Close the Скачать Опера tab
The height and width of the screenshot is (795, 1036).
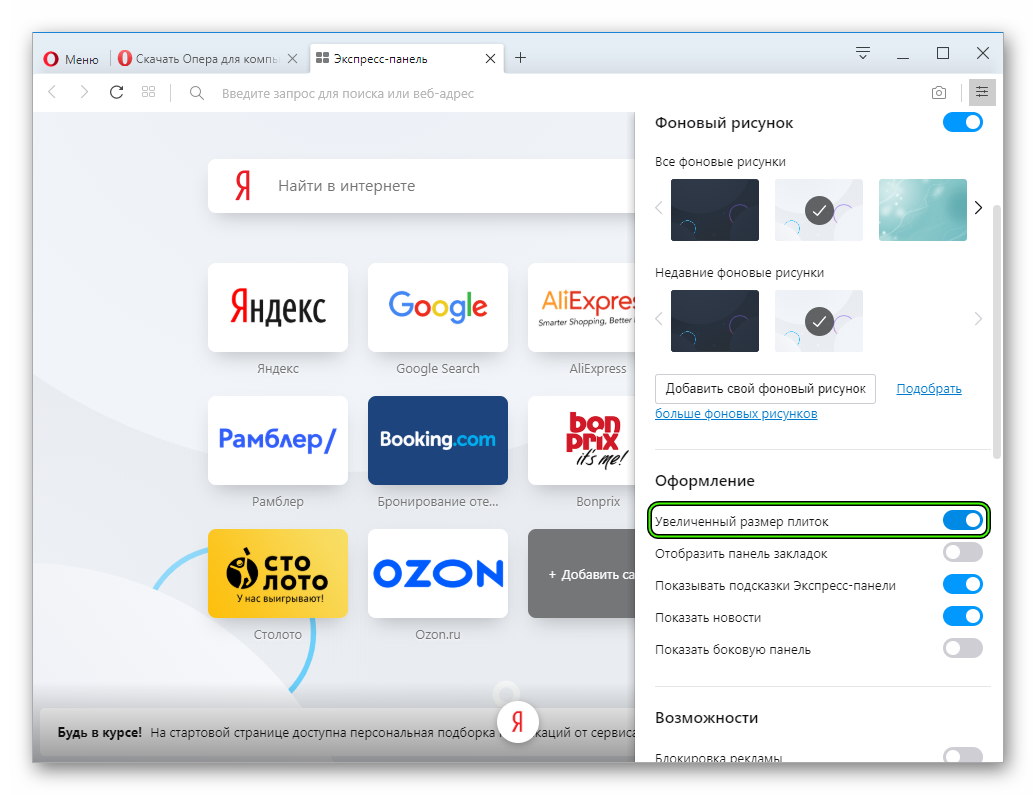point(292,59)
